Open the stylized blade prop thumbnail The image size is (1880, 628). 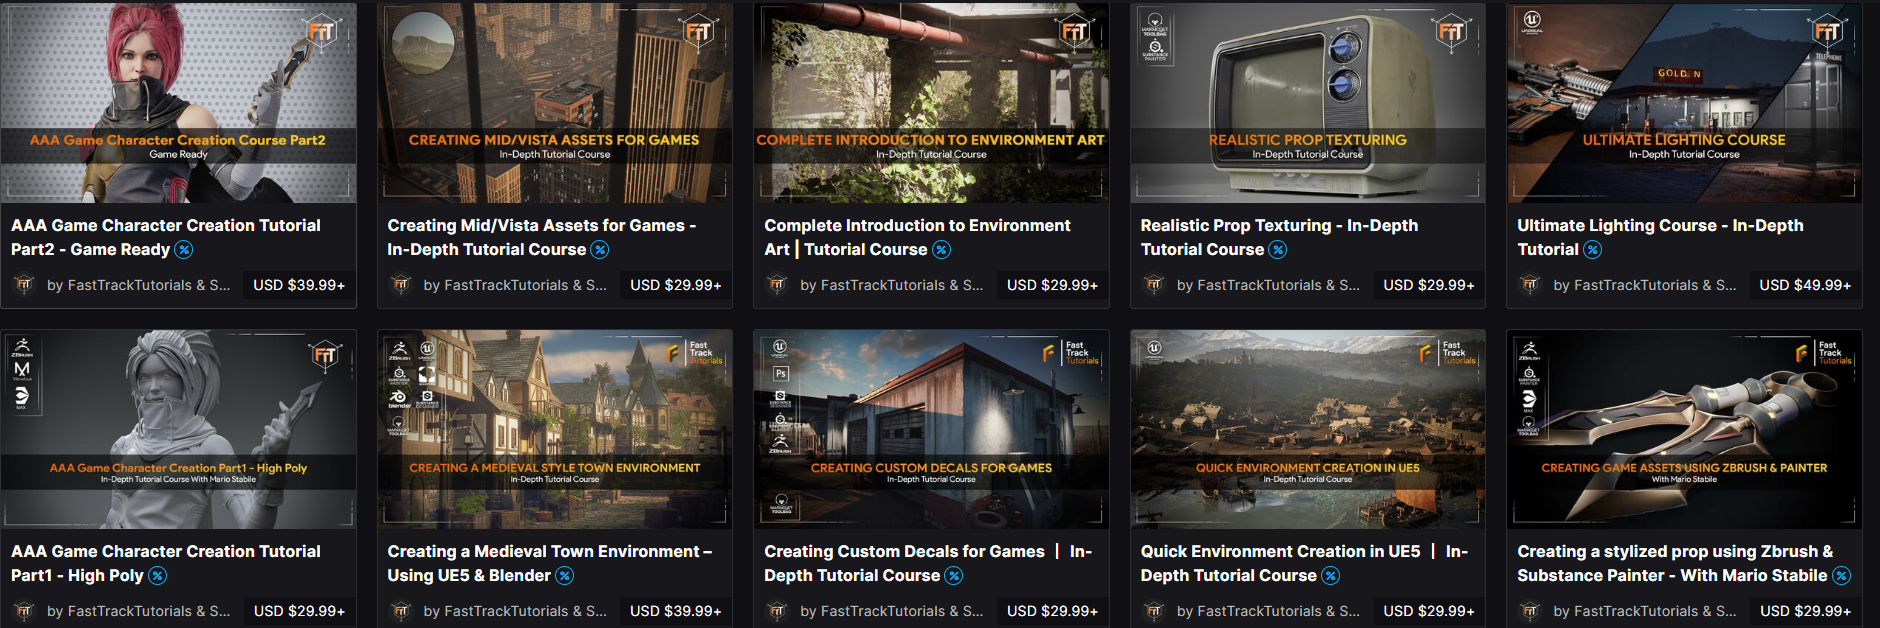click(x=1684, y=429)
